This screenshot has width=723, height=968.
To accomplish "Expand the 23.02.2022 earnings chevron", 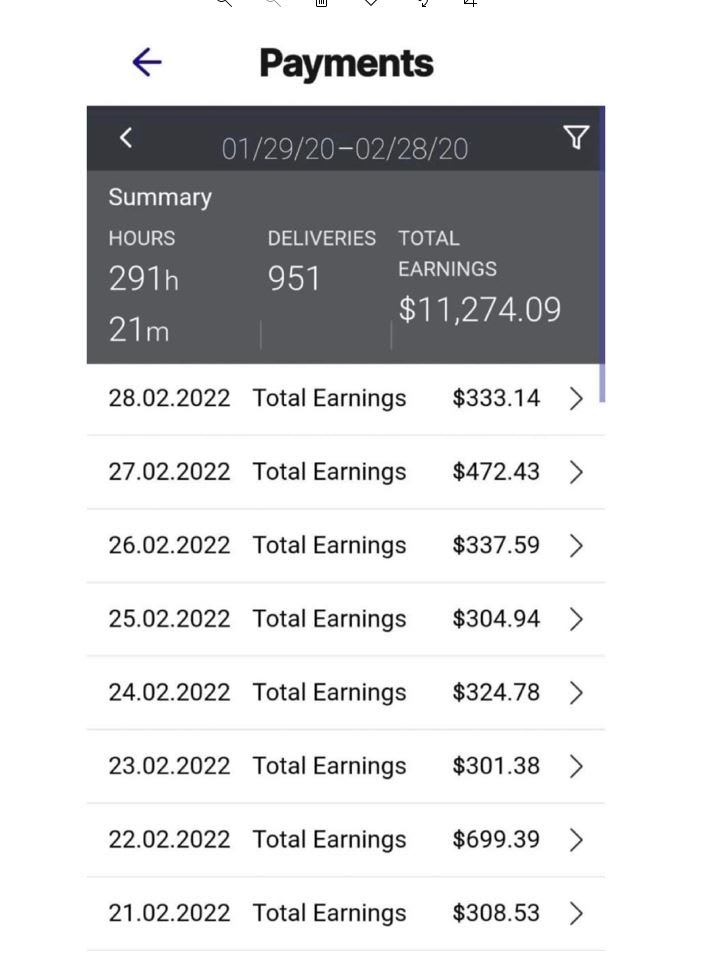I will pos(576,766).
